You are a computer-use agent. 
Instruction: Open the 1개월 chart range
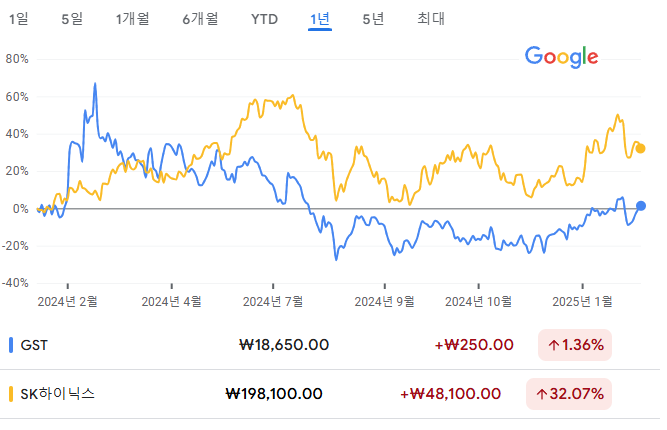tap(132, 19)
